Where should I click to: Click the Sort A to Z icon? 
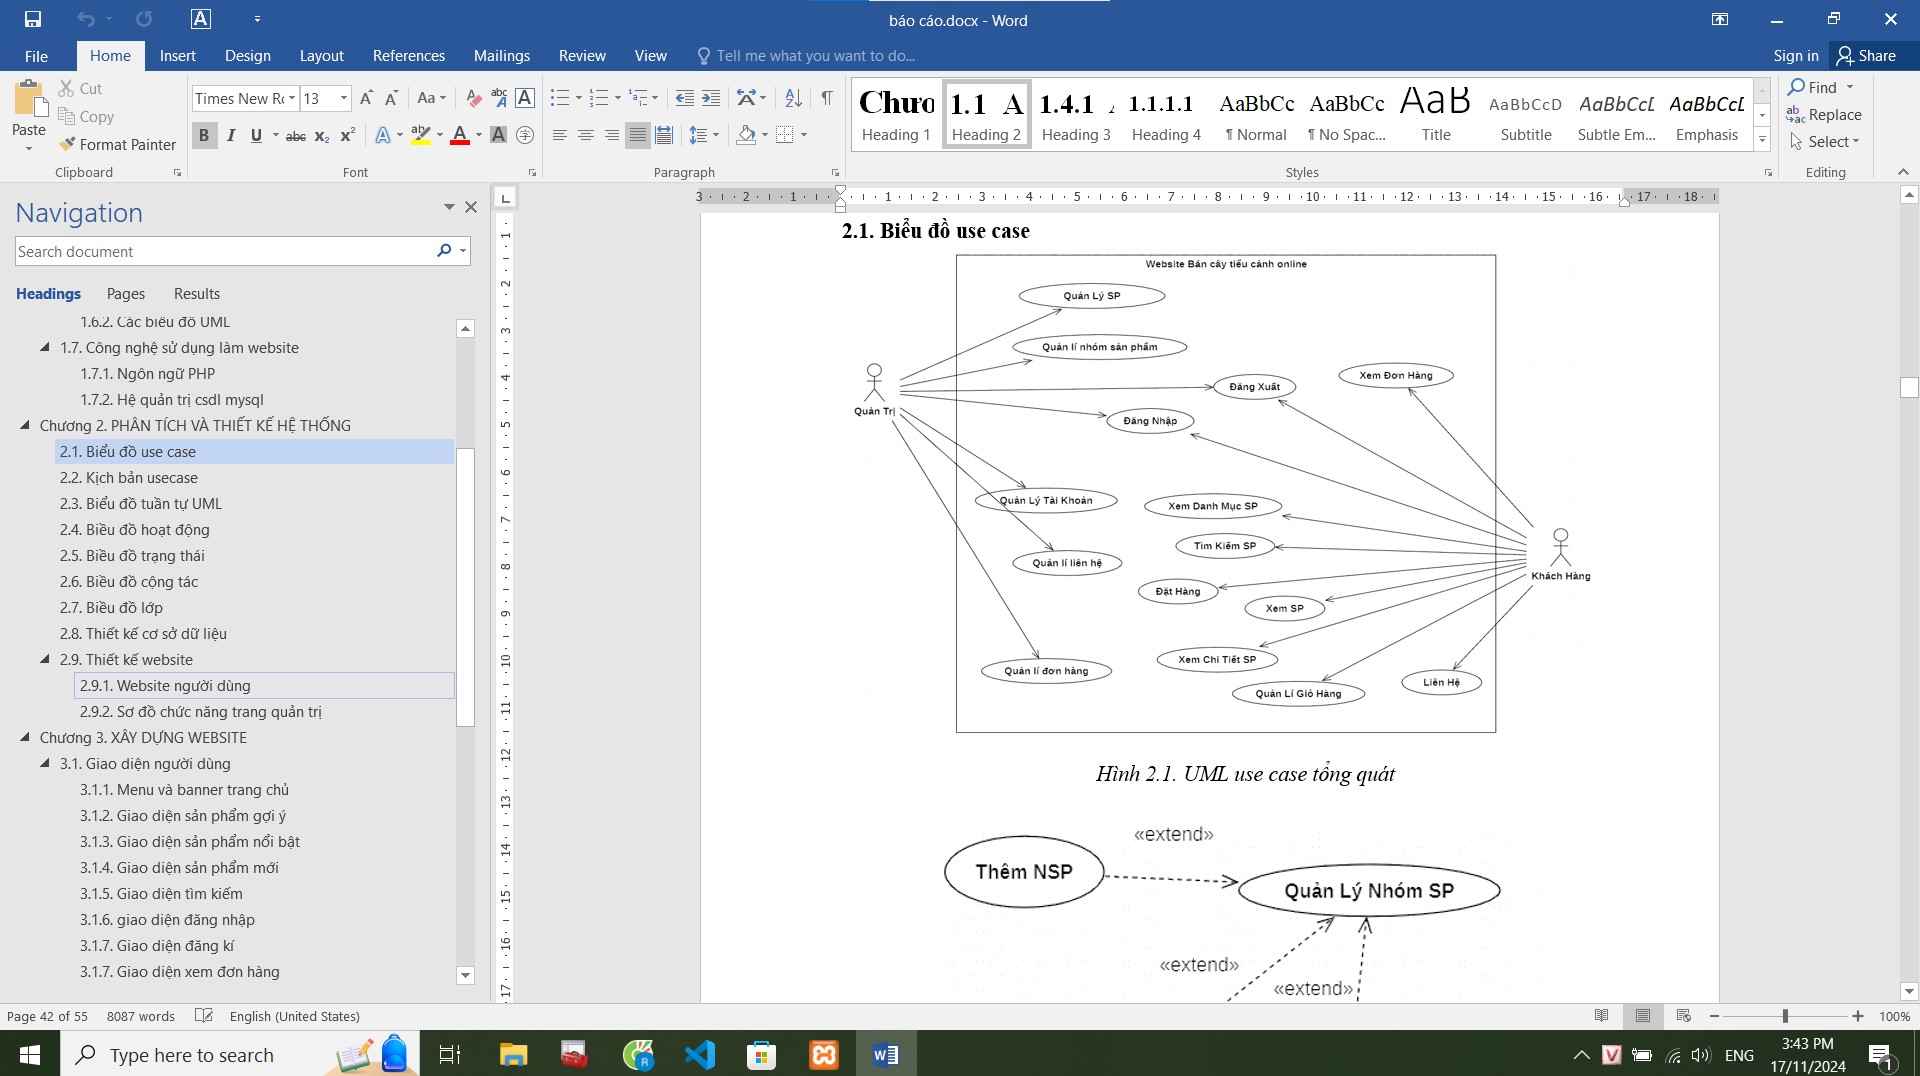(x=793, y=98)
